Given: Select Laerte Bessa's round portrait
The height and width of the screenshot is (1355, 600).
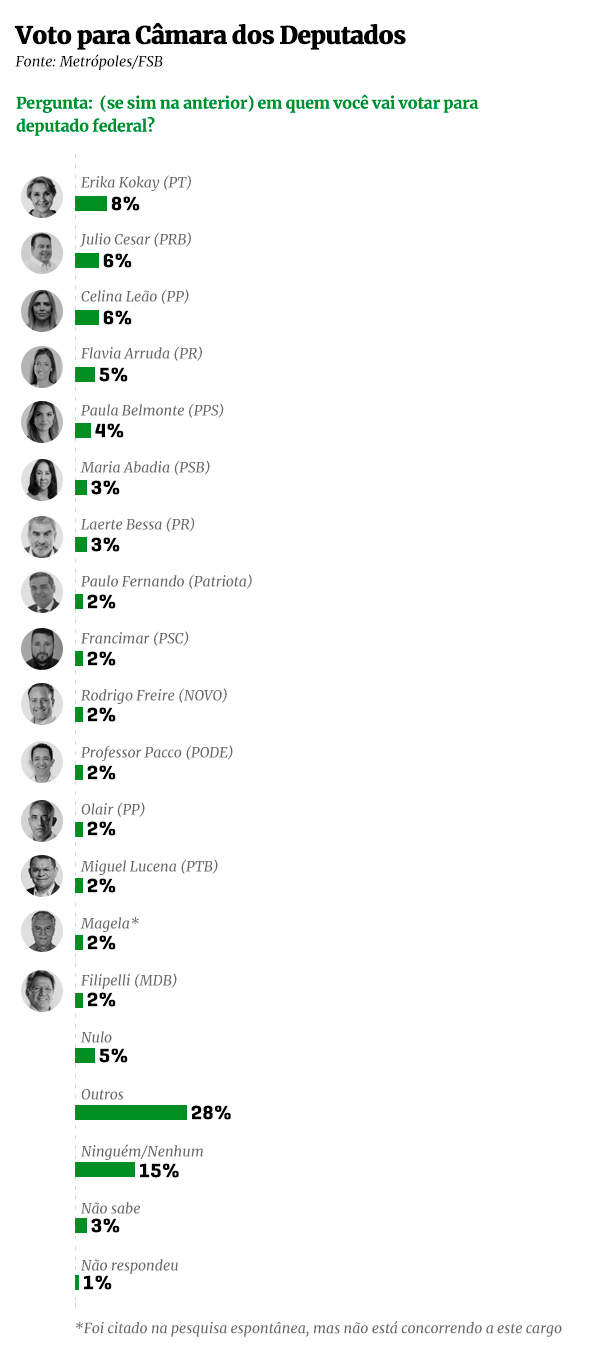Looking at the screenshot, I should [x=42, y=536].
